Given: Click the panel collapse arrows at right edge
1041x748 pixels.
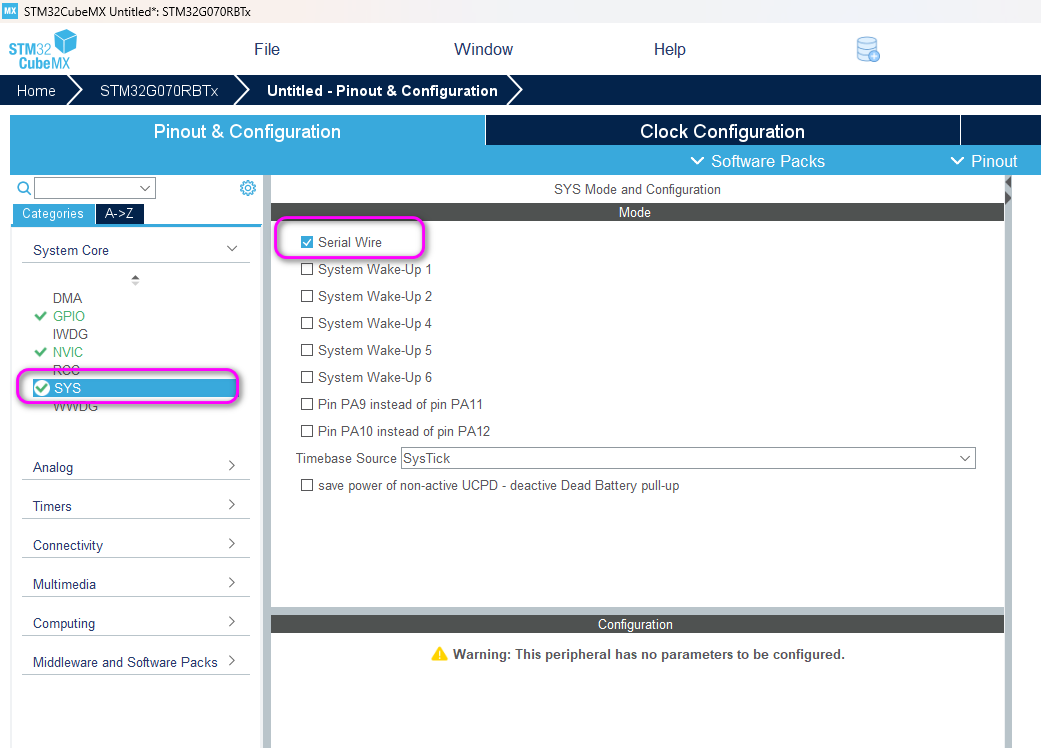Looking at the screenshot, I should click(1008, 190).
